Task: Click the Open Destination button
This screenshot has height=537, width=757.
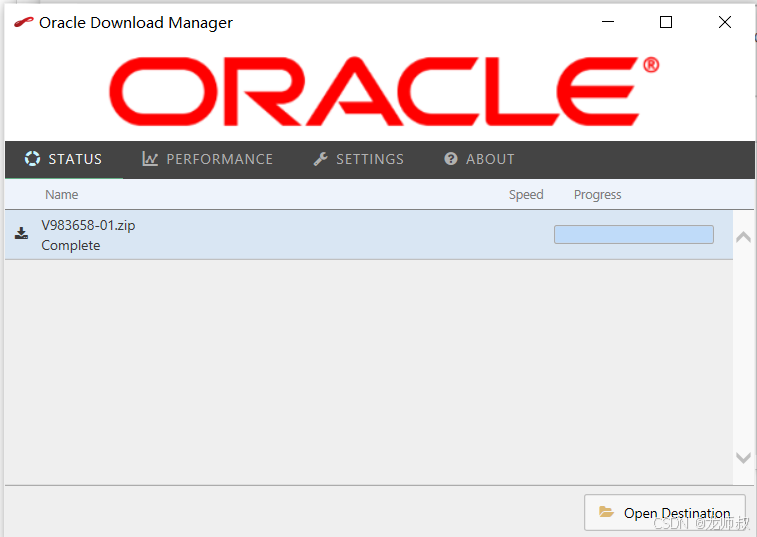Action: 665,512
